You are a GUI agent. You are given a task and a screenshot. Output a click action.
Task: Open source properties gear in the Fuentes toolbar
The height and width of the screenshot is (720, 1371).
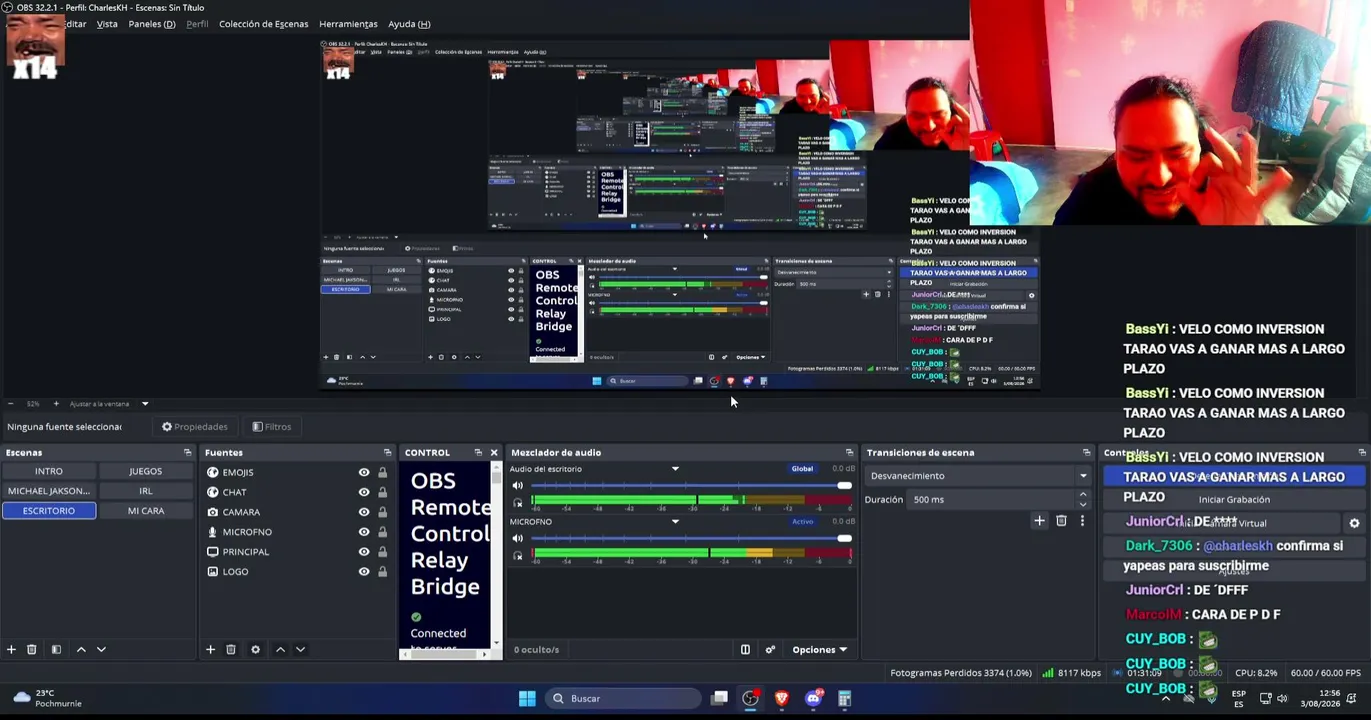coord(255,649)
